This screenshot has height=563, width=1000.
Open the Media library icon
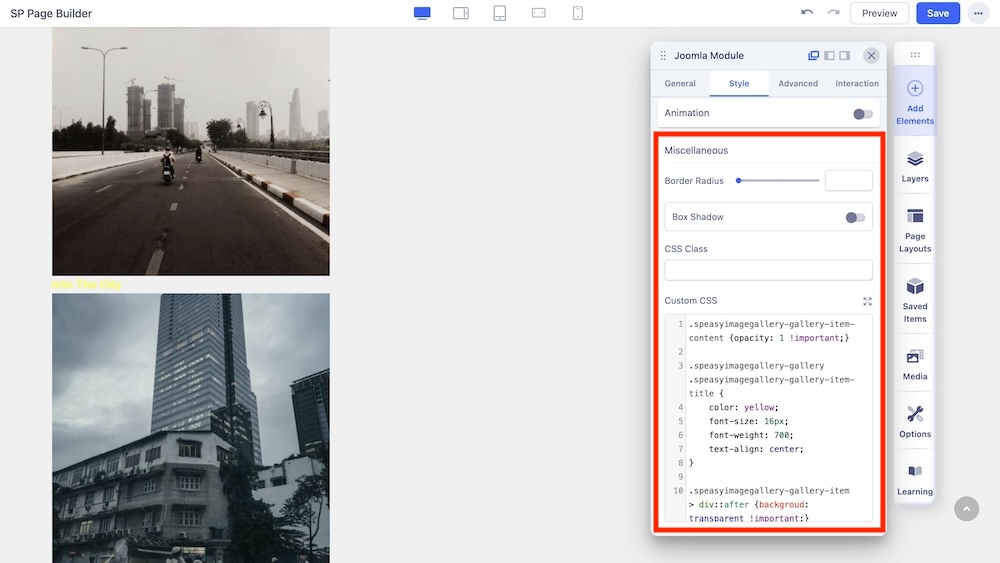click(x=914, y=363)
